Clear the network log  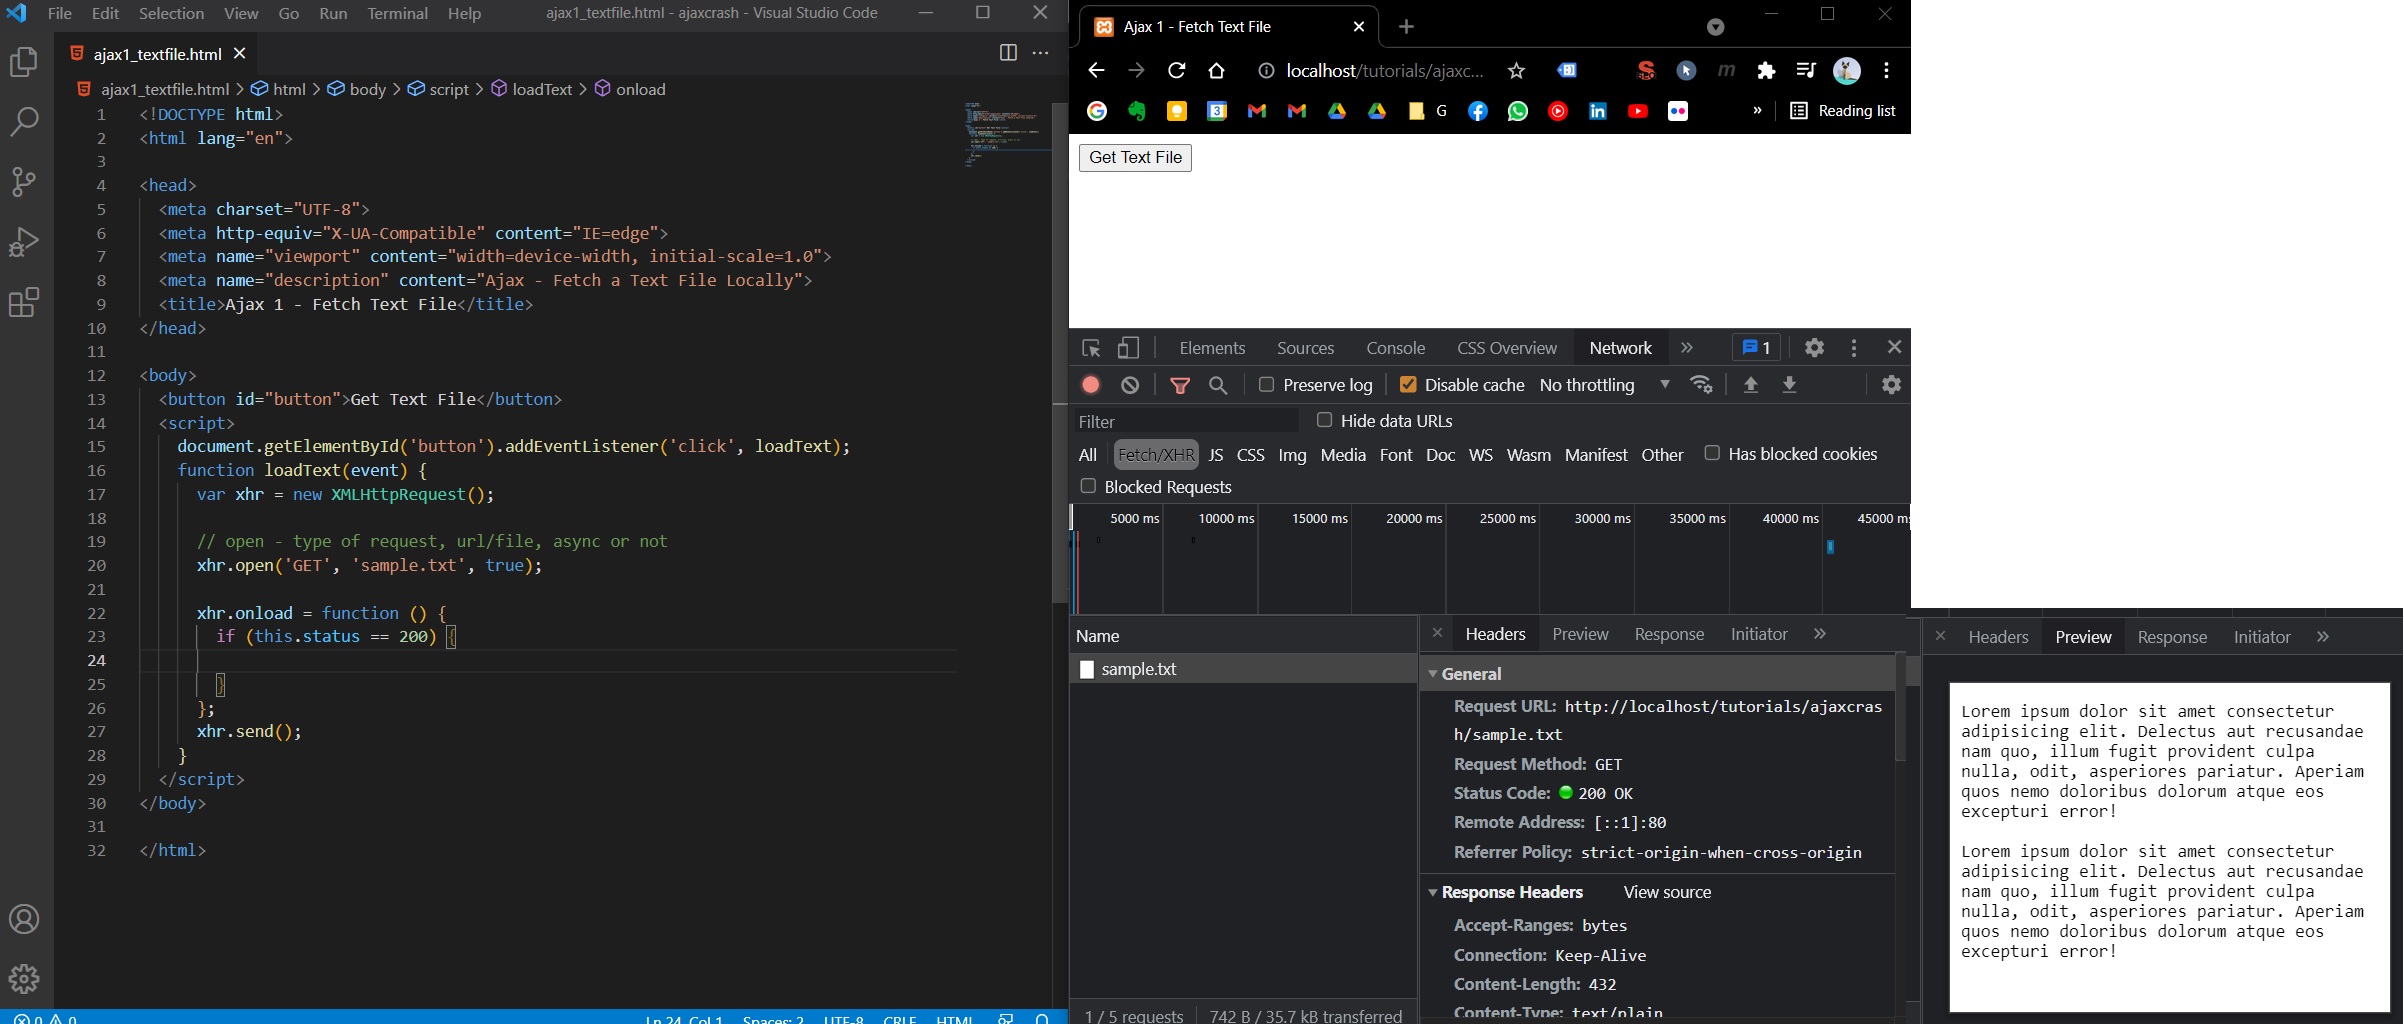[1130, 385]
